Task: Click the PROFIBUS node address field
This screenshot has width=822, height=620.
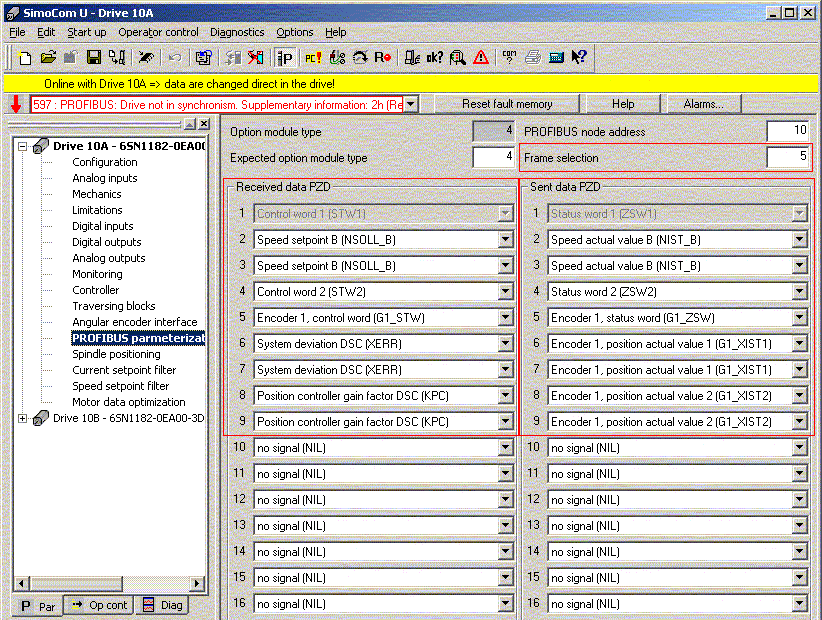Action: tap(788, 131)
